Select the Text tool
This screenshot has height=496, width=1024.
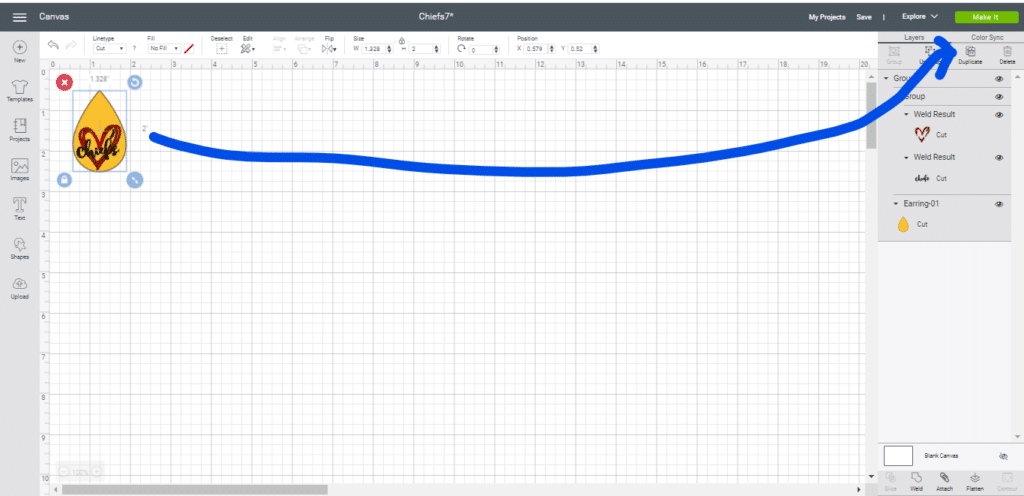19,208
